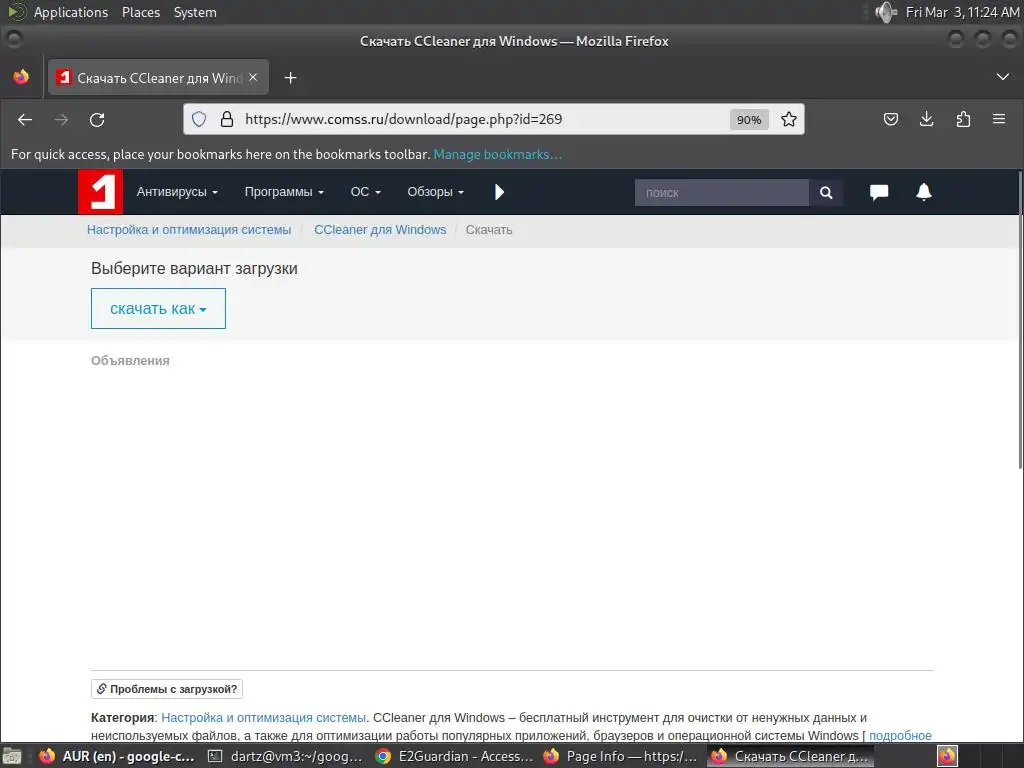Click the Скачать breadcrumb text
This screenshot has height=768, width=1024.
tap(488, 230)
